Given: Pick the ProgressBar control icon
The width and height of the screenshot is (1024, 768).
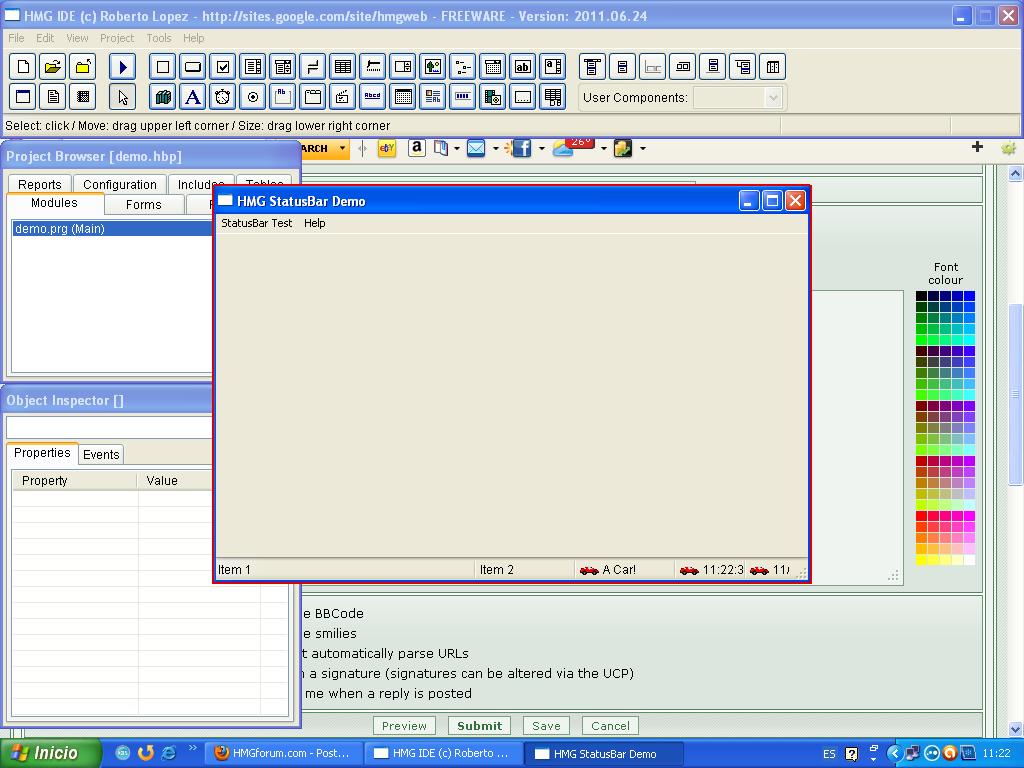Looking at the screenshot, I should click(462, 97).
